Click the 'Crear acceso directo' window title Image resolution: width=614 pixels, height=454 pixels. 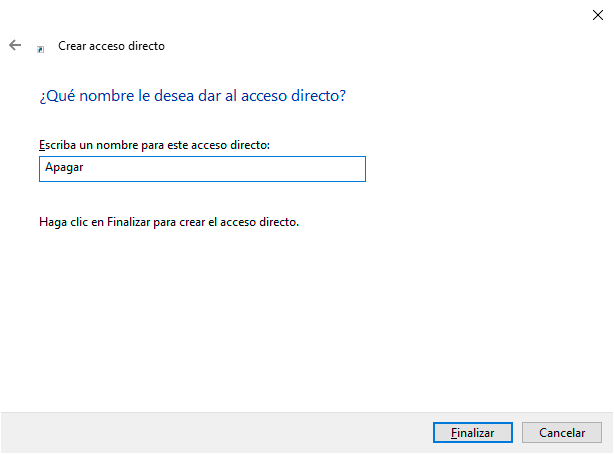[112, 46]
